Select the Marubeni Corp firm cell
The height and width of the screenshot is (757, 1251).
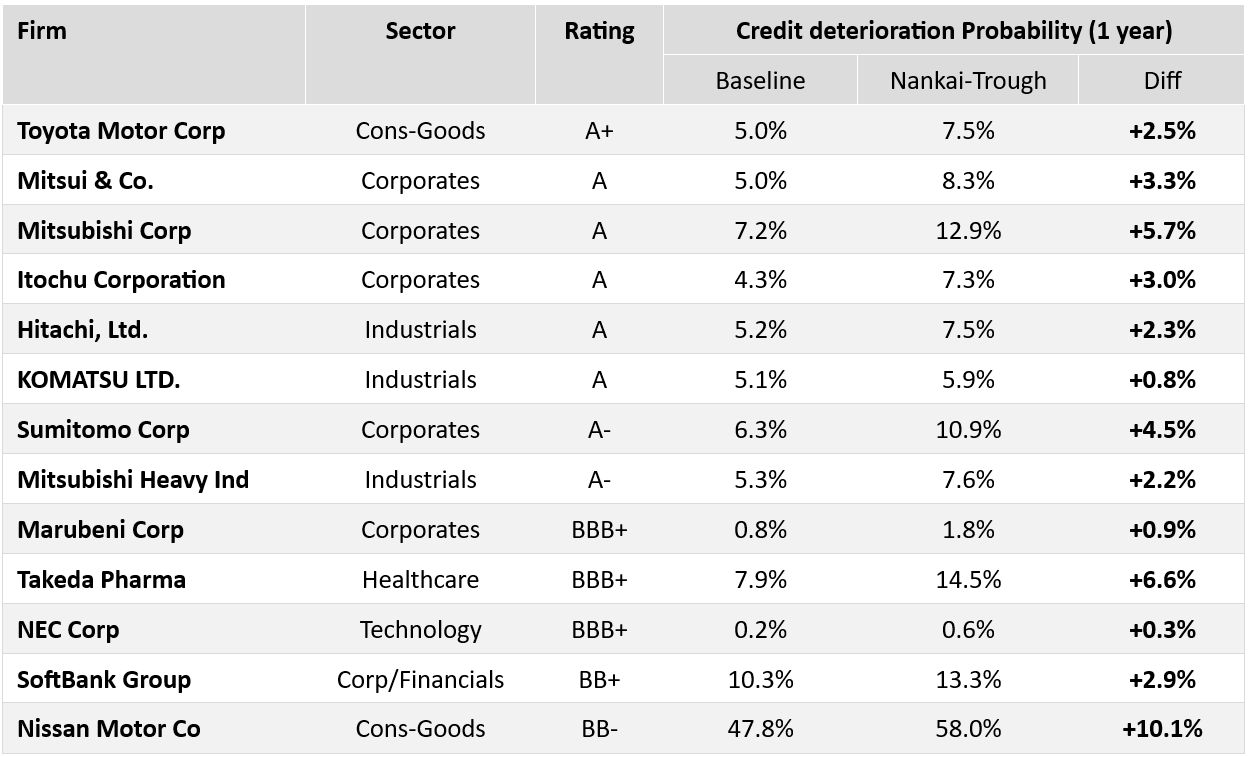coord(100,530)
